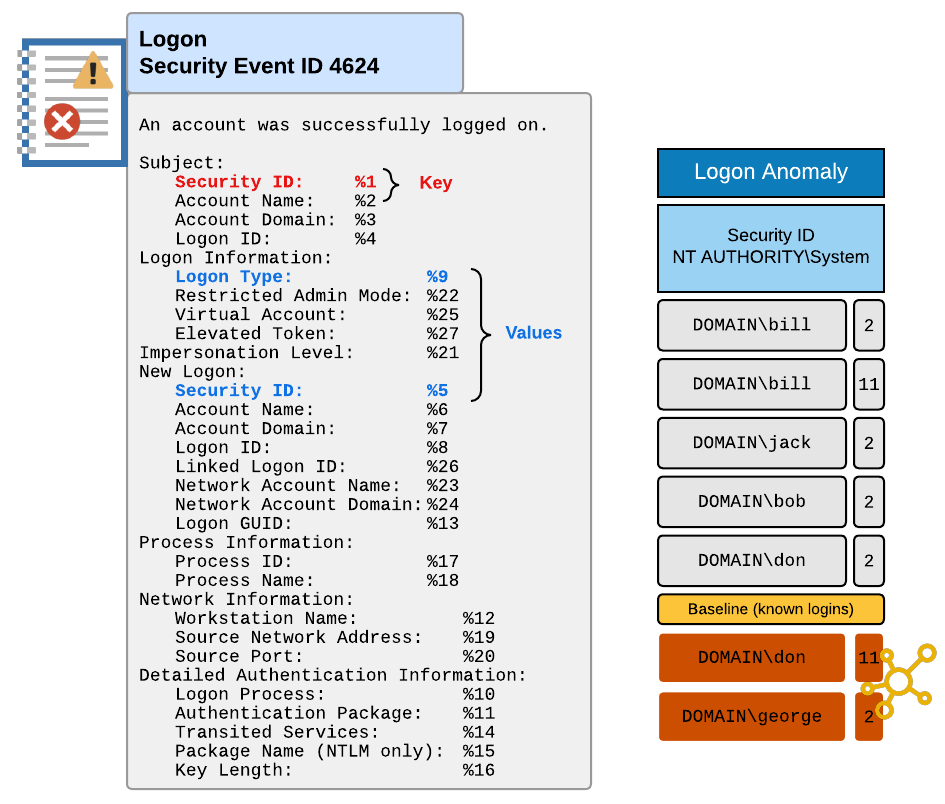Click the blue "Values" label
The width and height of the screenshot is (945, 804).
pos(533,333)
